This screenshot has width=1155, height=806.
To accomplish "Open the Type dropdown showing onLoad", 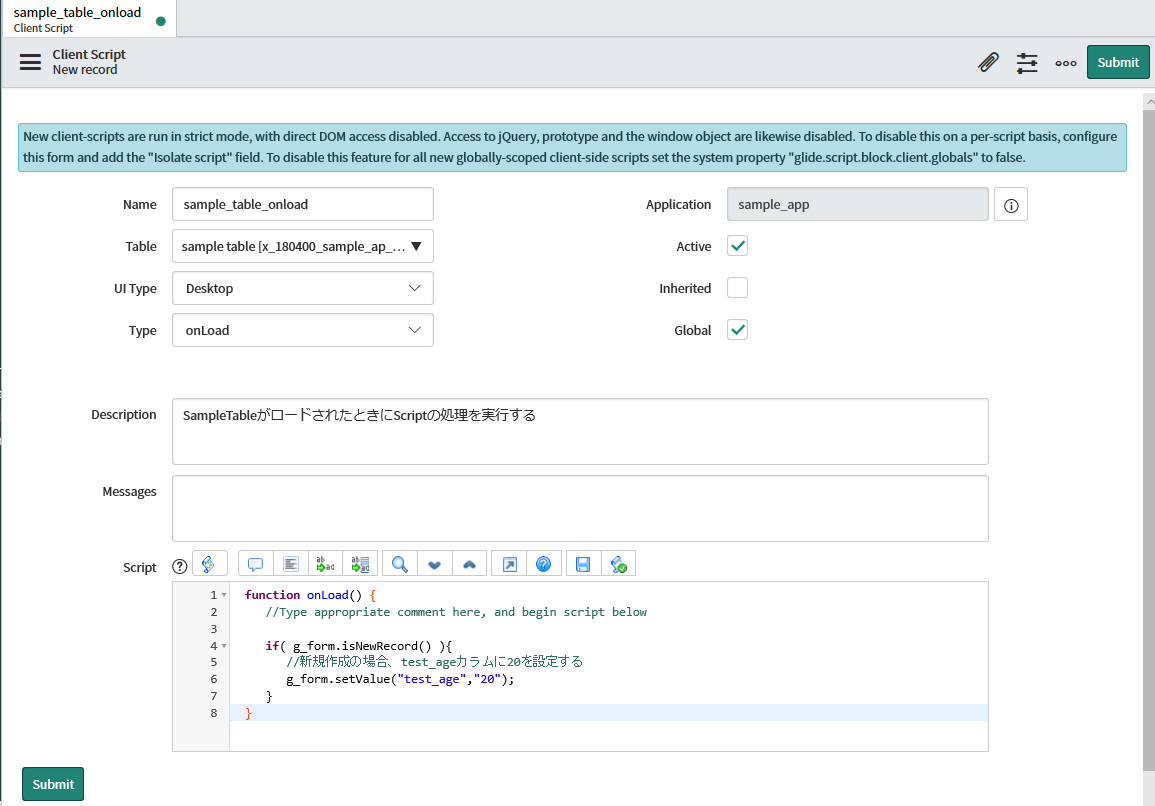I will click(302, 330).
